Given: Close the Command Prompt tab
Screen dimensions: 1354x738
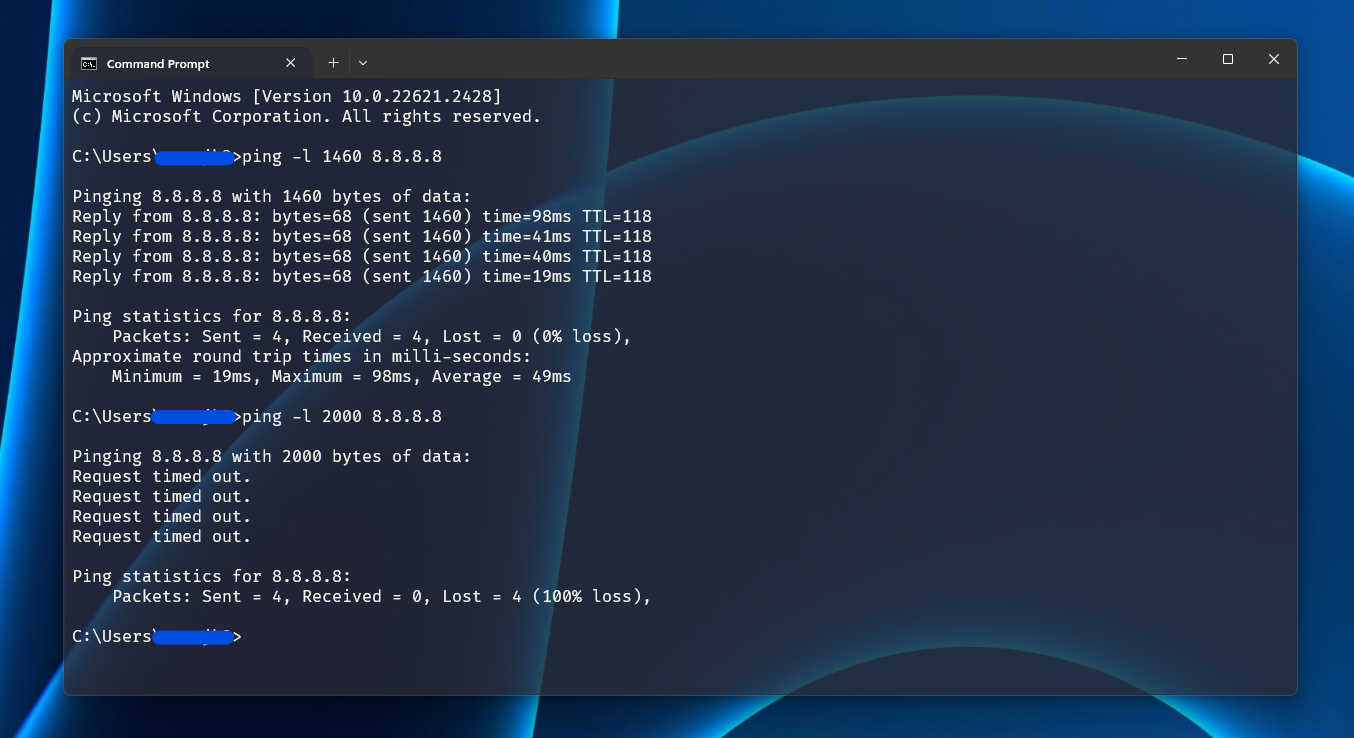Looking at the screenshot, I should pyautogui.click(x=290, y=62).
